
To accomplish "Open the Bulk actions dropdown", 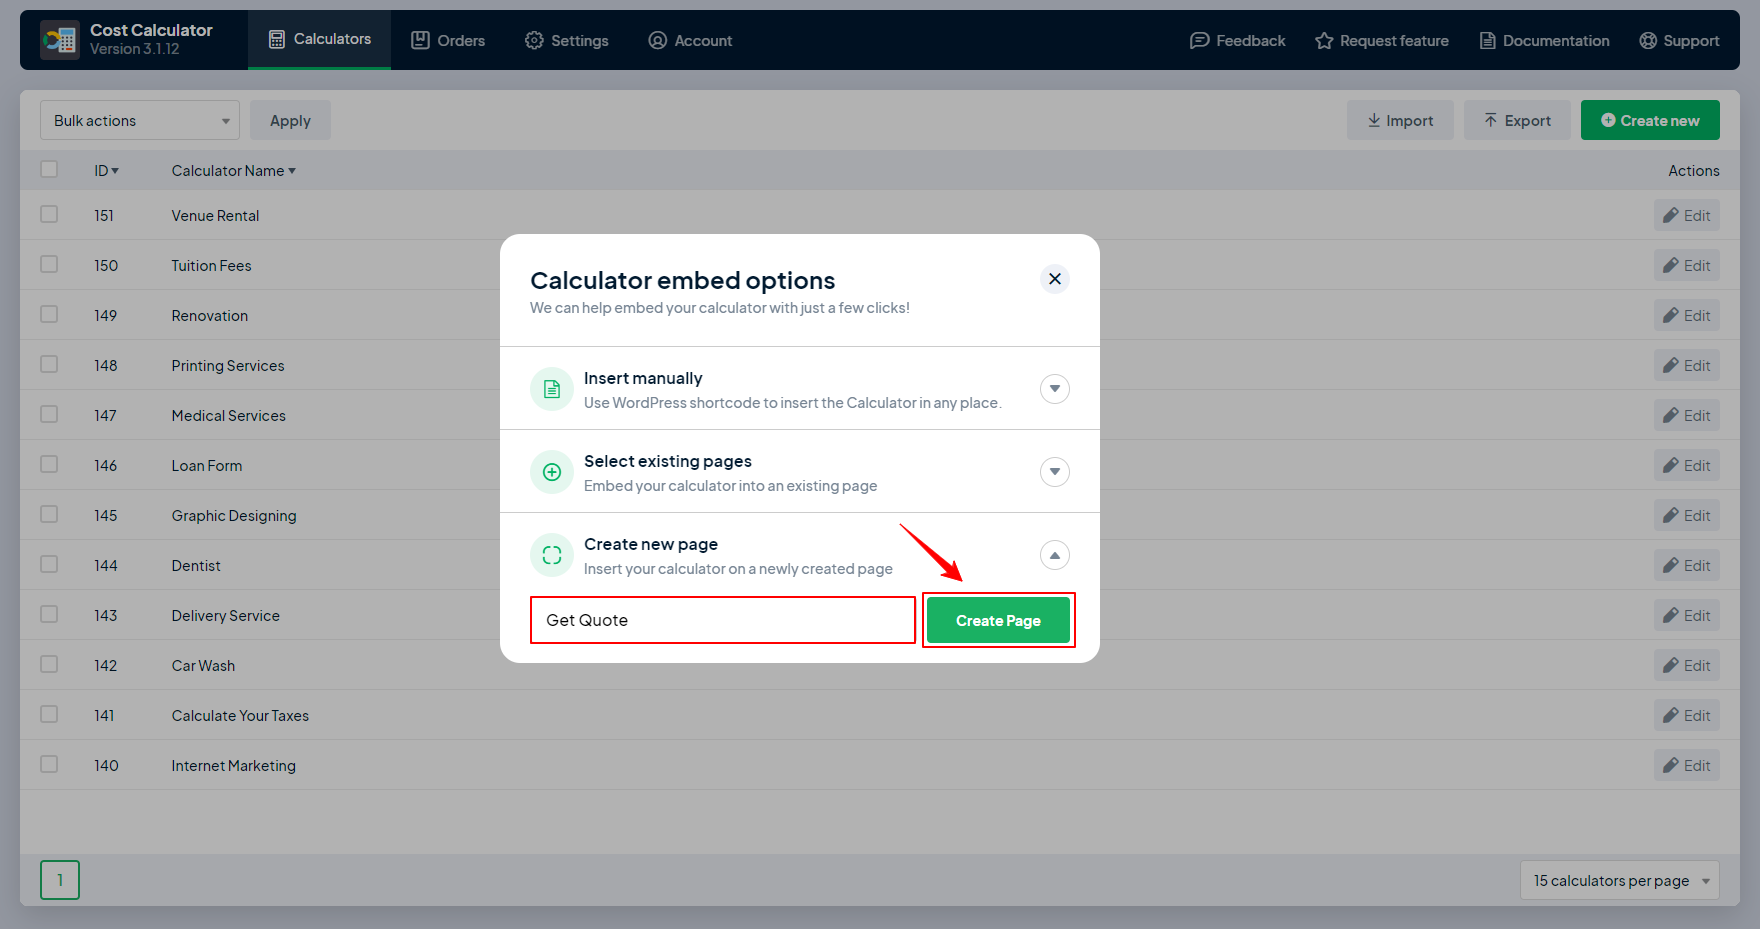I will 140,121.
